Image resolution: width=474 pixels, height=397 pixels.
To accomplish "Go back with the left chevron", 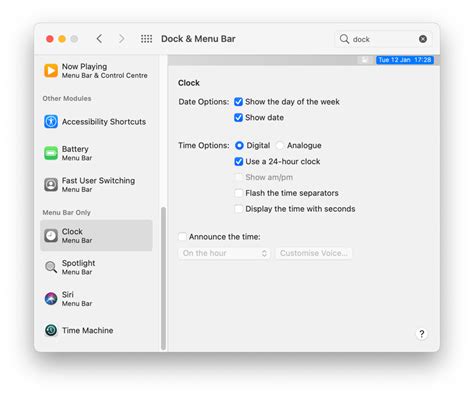I will click(99, 39).
